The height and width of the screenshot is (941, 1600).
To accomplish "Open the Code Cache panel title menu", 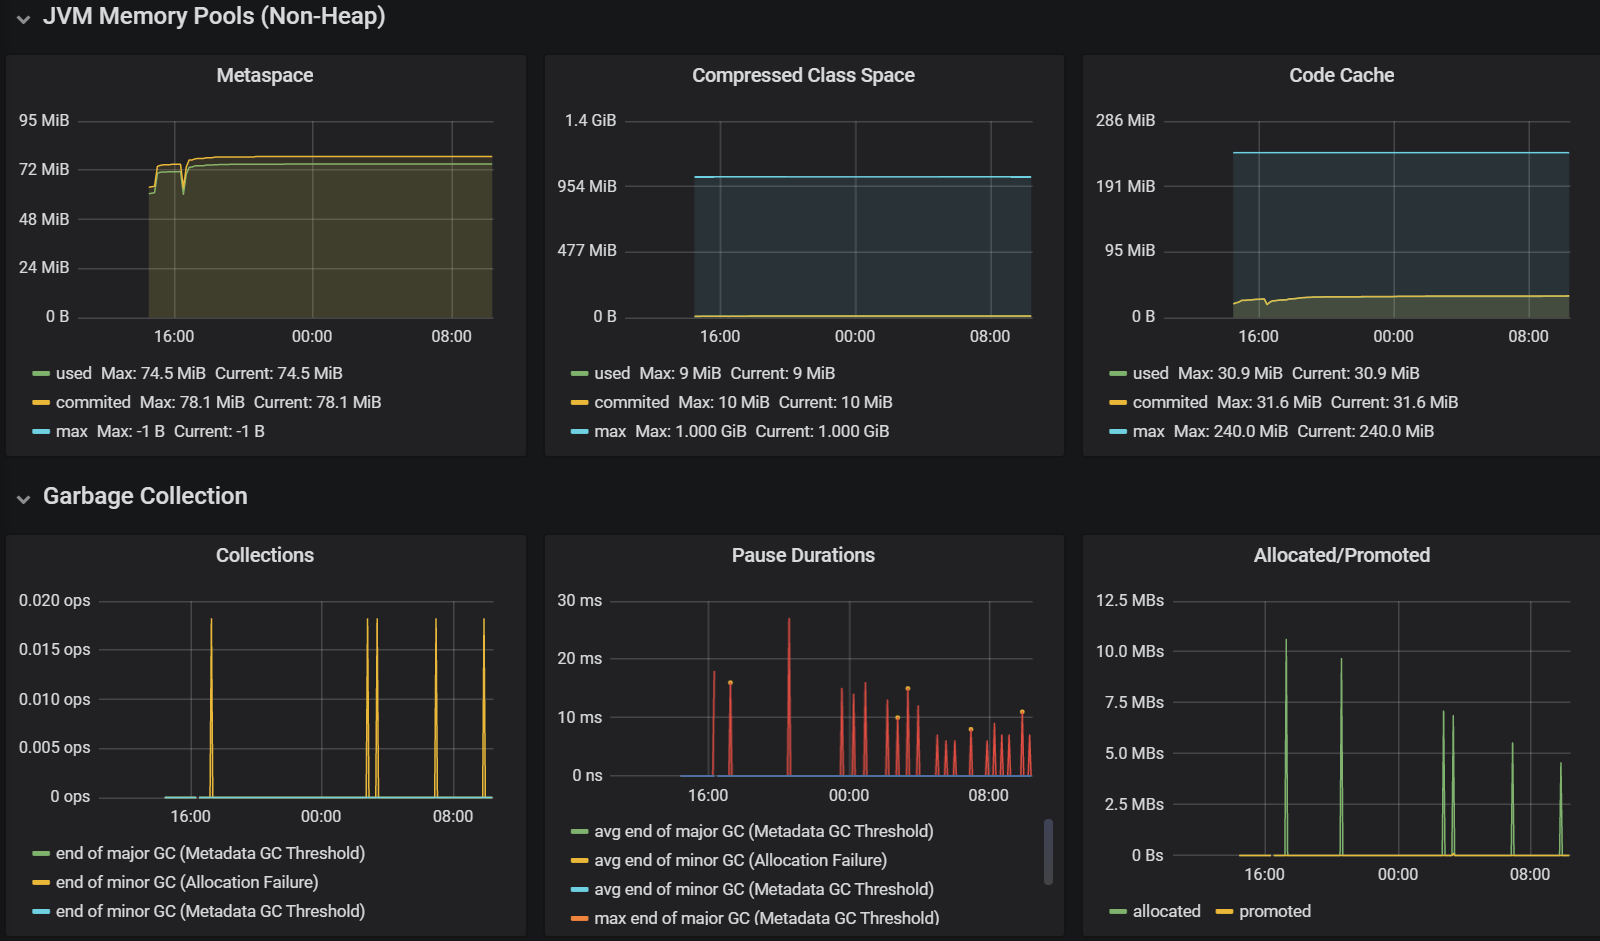I will tap(1341, 75).
